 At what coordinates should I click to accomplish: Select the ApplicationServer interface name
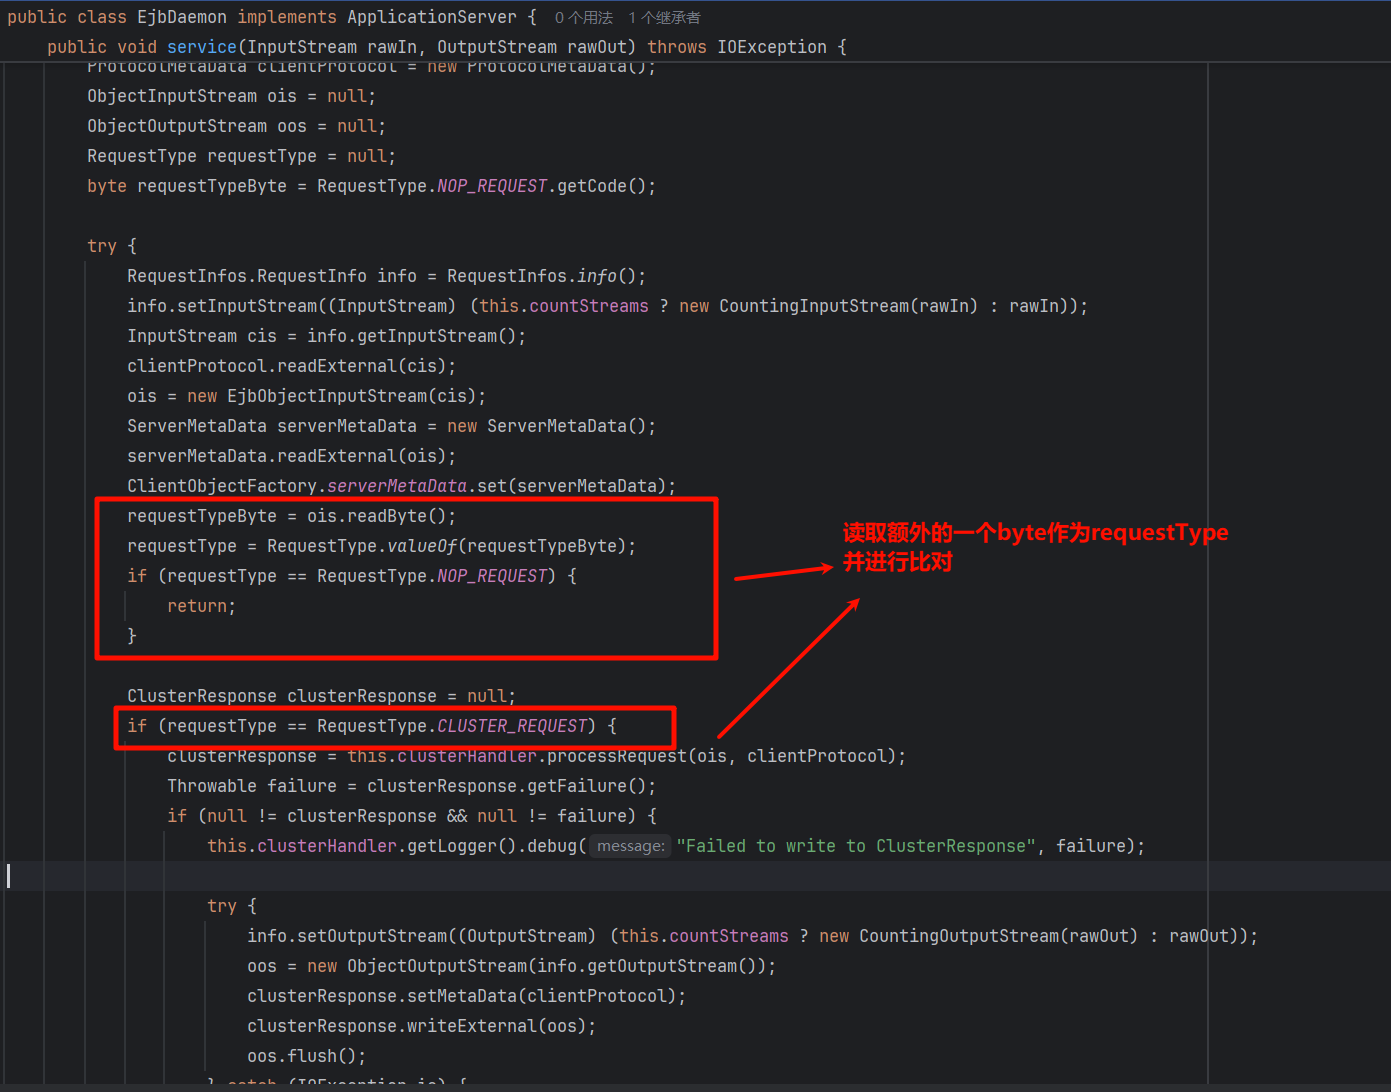tap(432, 17)
